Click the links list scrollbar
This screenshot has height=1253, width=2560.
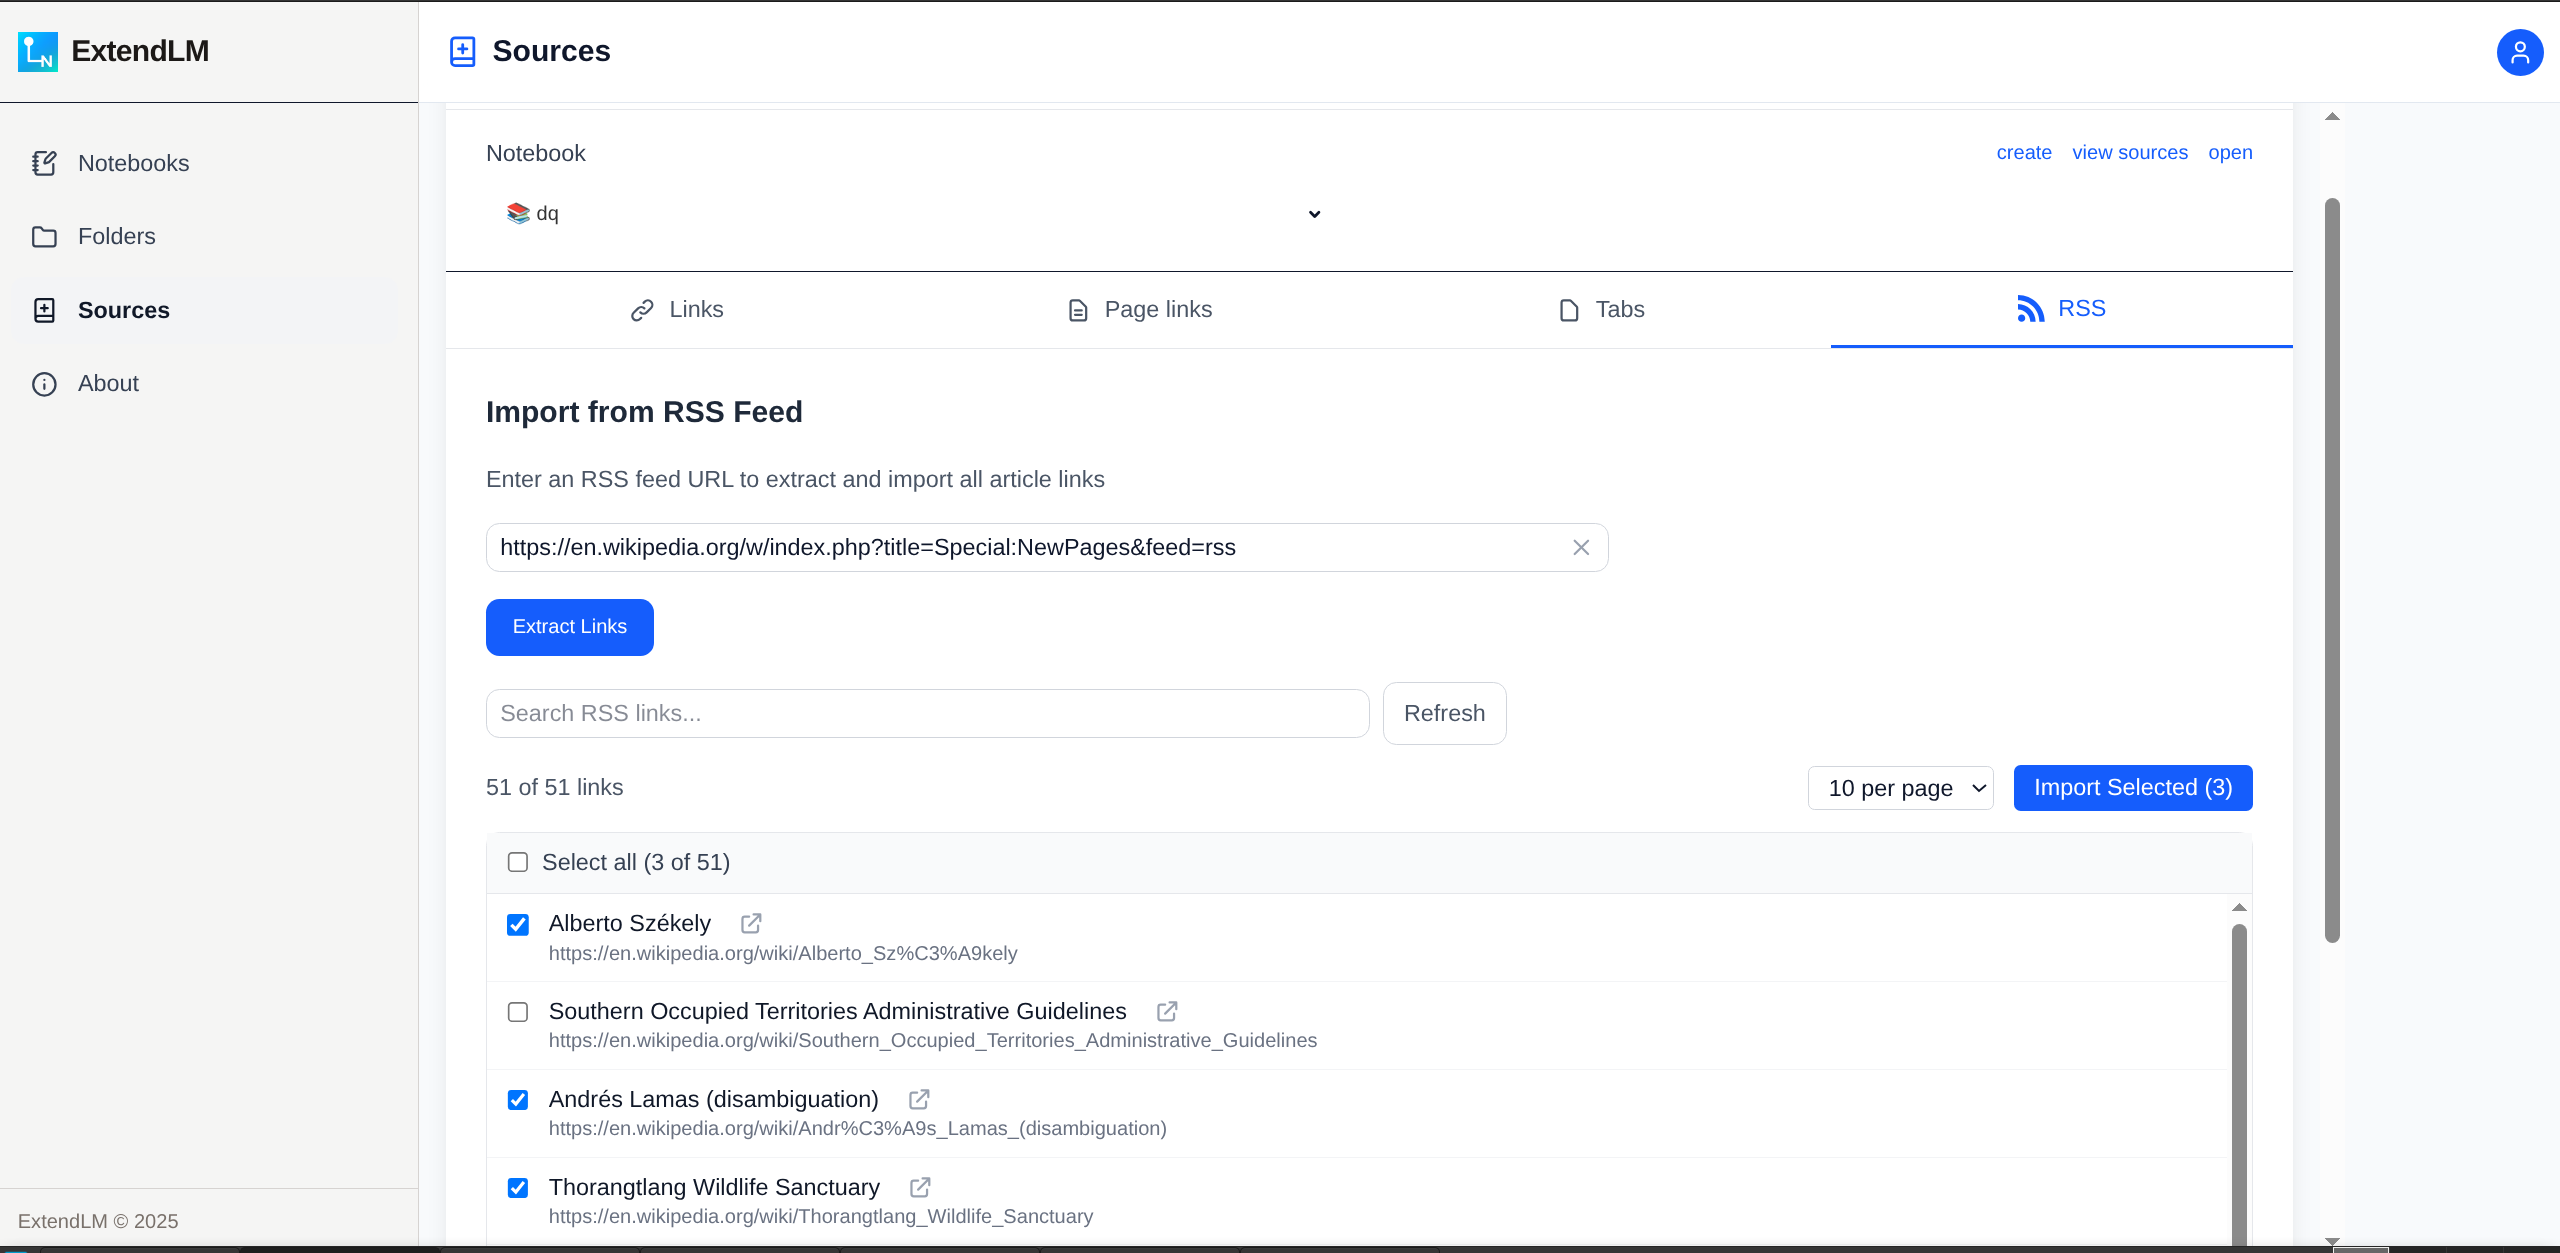[x=2239, y=1085]
